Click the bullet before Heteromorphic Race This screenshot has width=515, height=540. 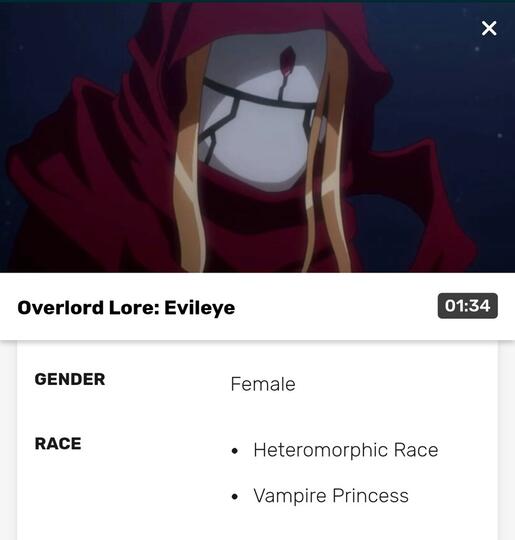pos(235,451)
